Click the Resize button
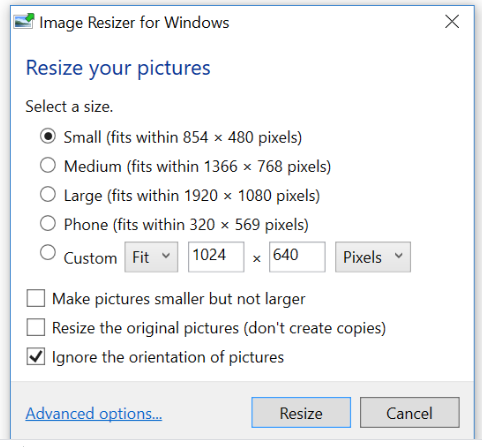This screenshot has width=482, height=447. coord(301,412)
